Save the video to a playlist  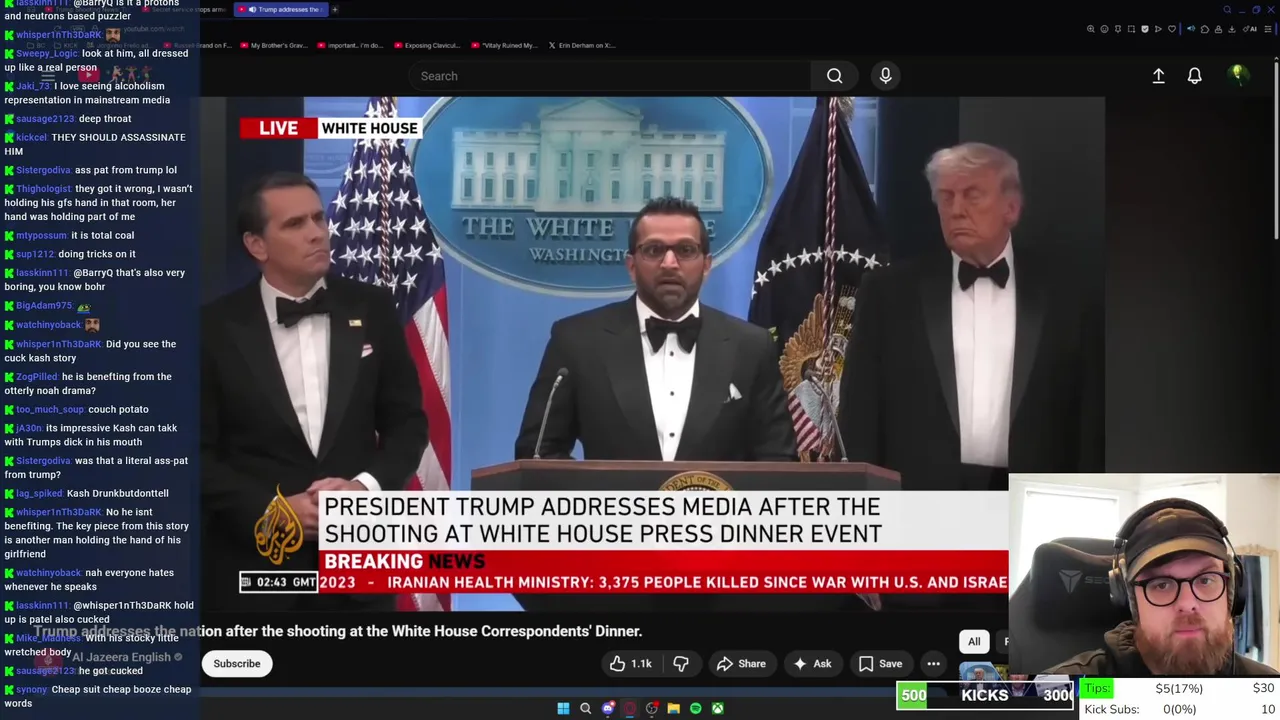[x=880, y=664]
